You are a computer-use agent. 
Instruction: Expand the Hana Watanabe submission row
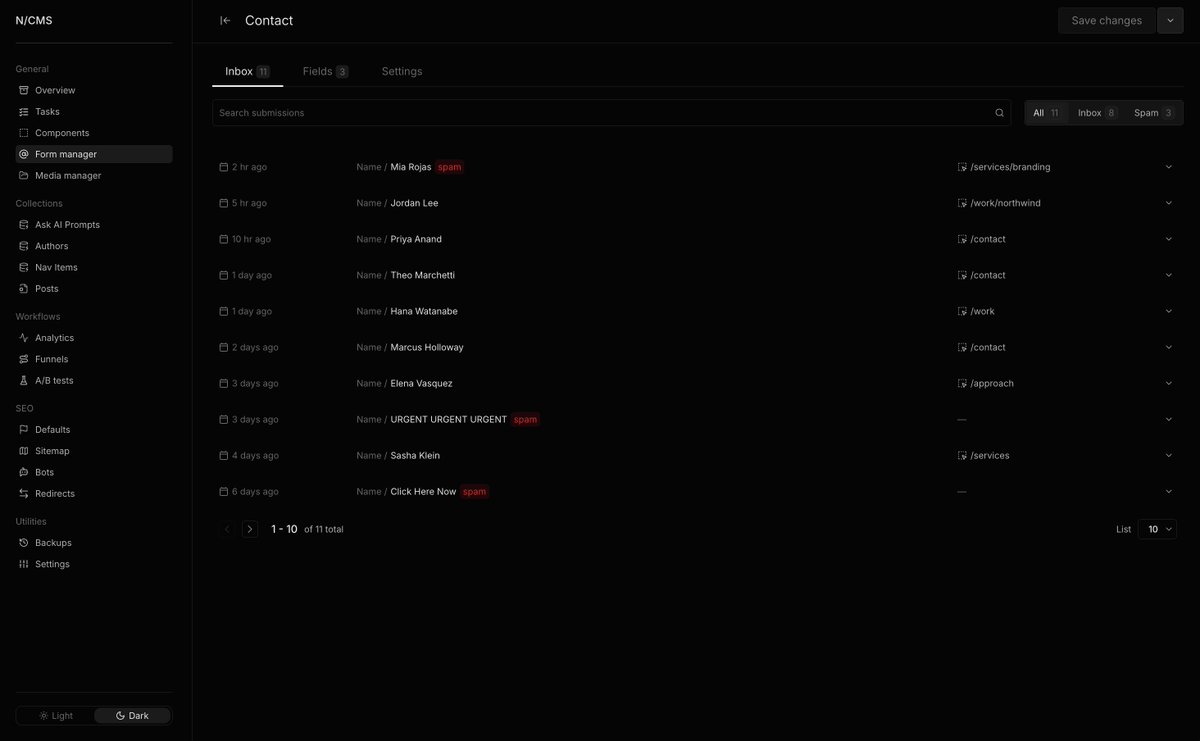[x=1168, y=311]
